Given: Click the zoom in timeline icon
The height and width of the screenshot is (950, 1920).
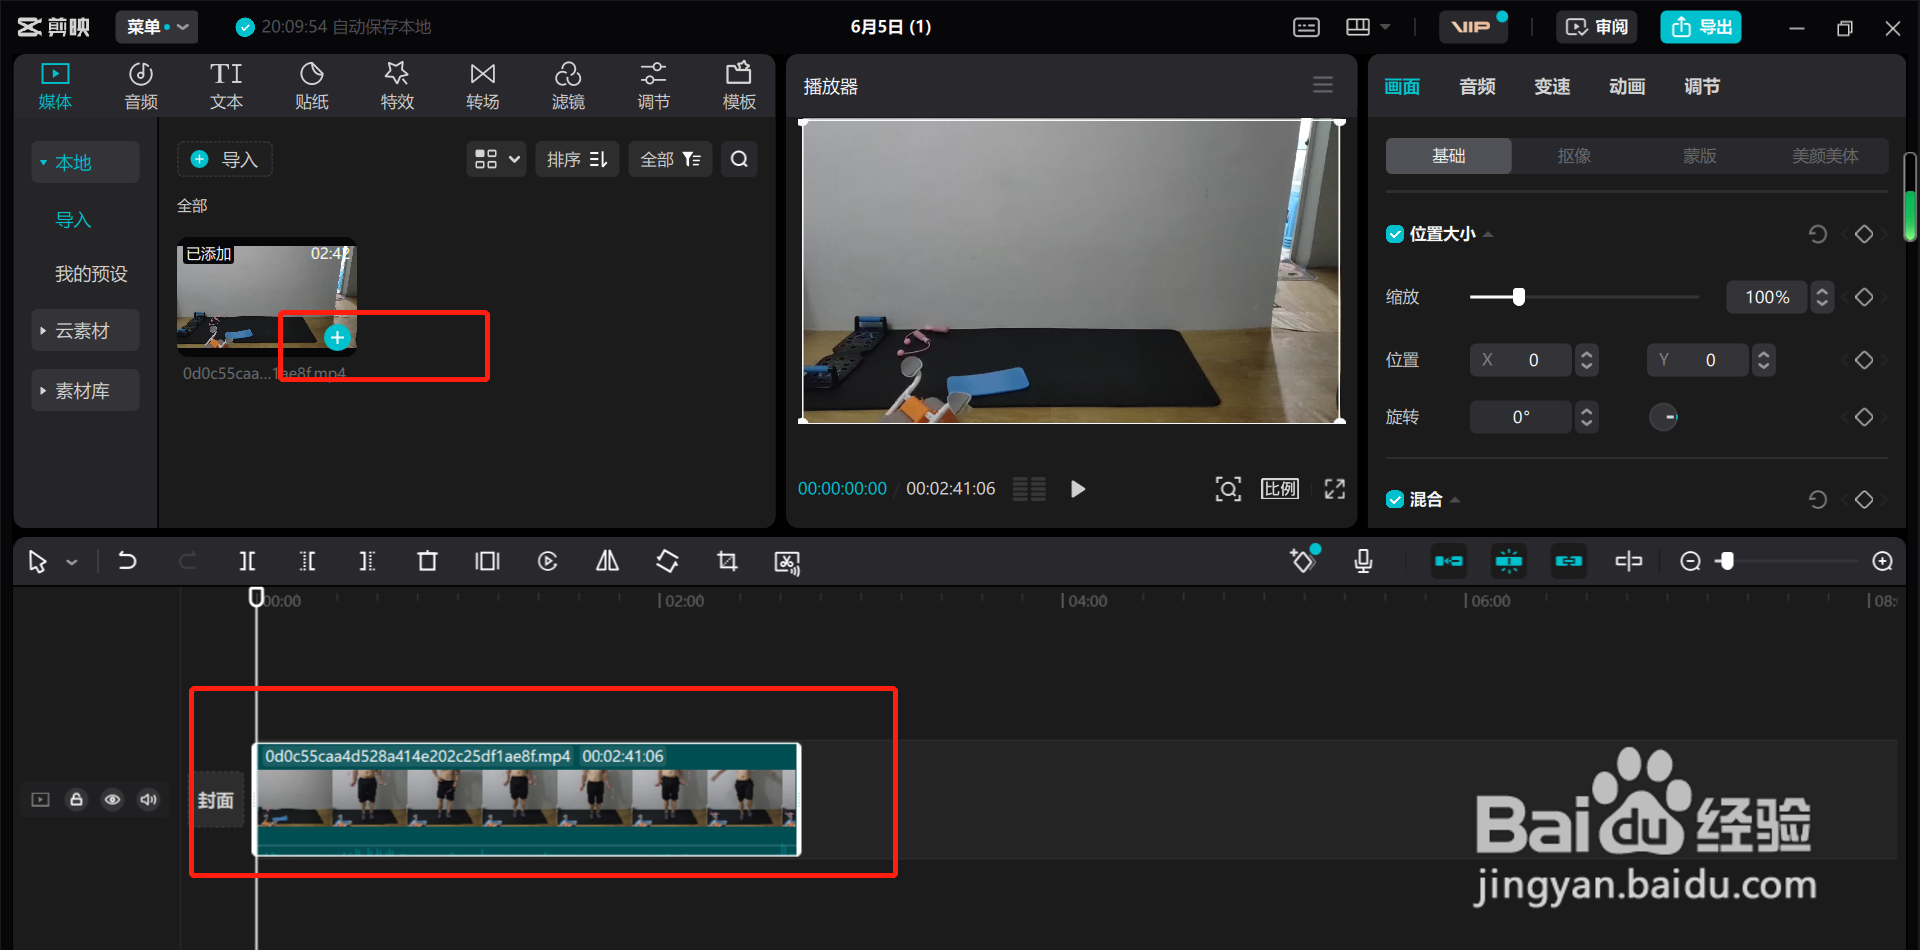Looking at the screenshot, I should click(1882, 561).
